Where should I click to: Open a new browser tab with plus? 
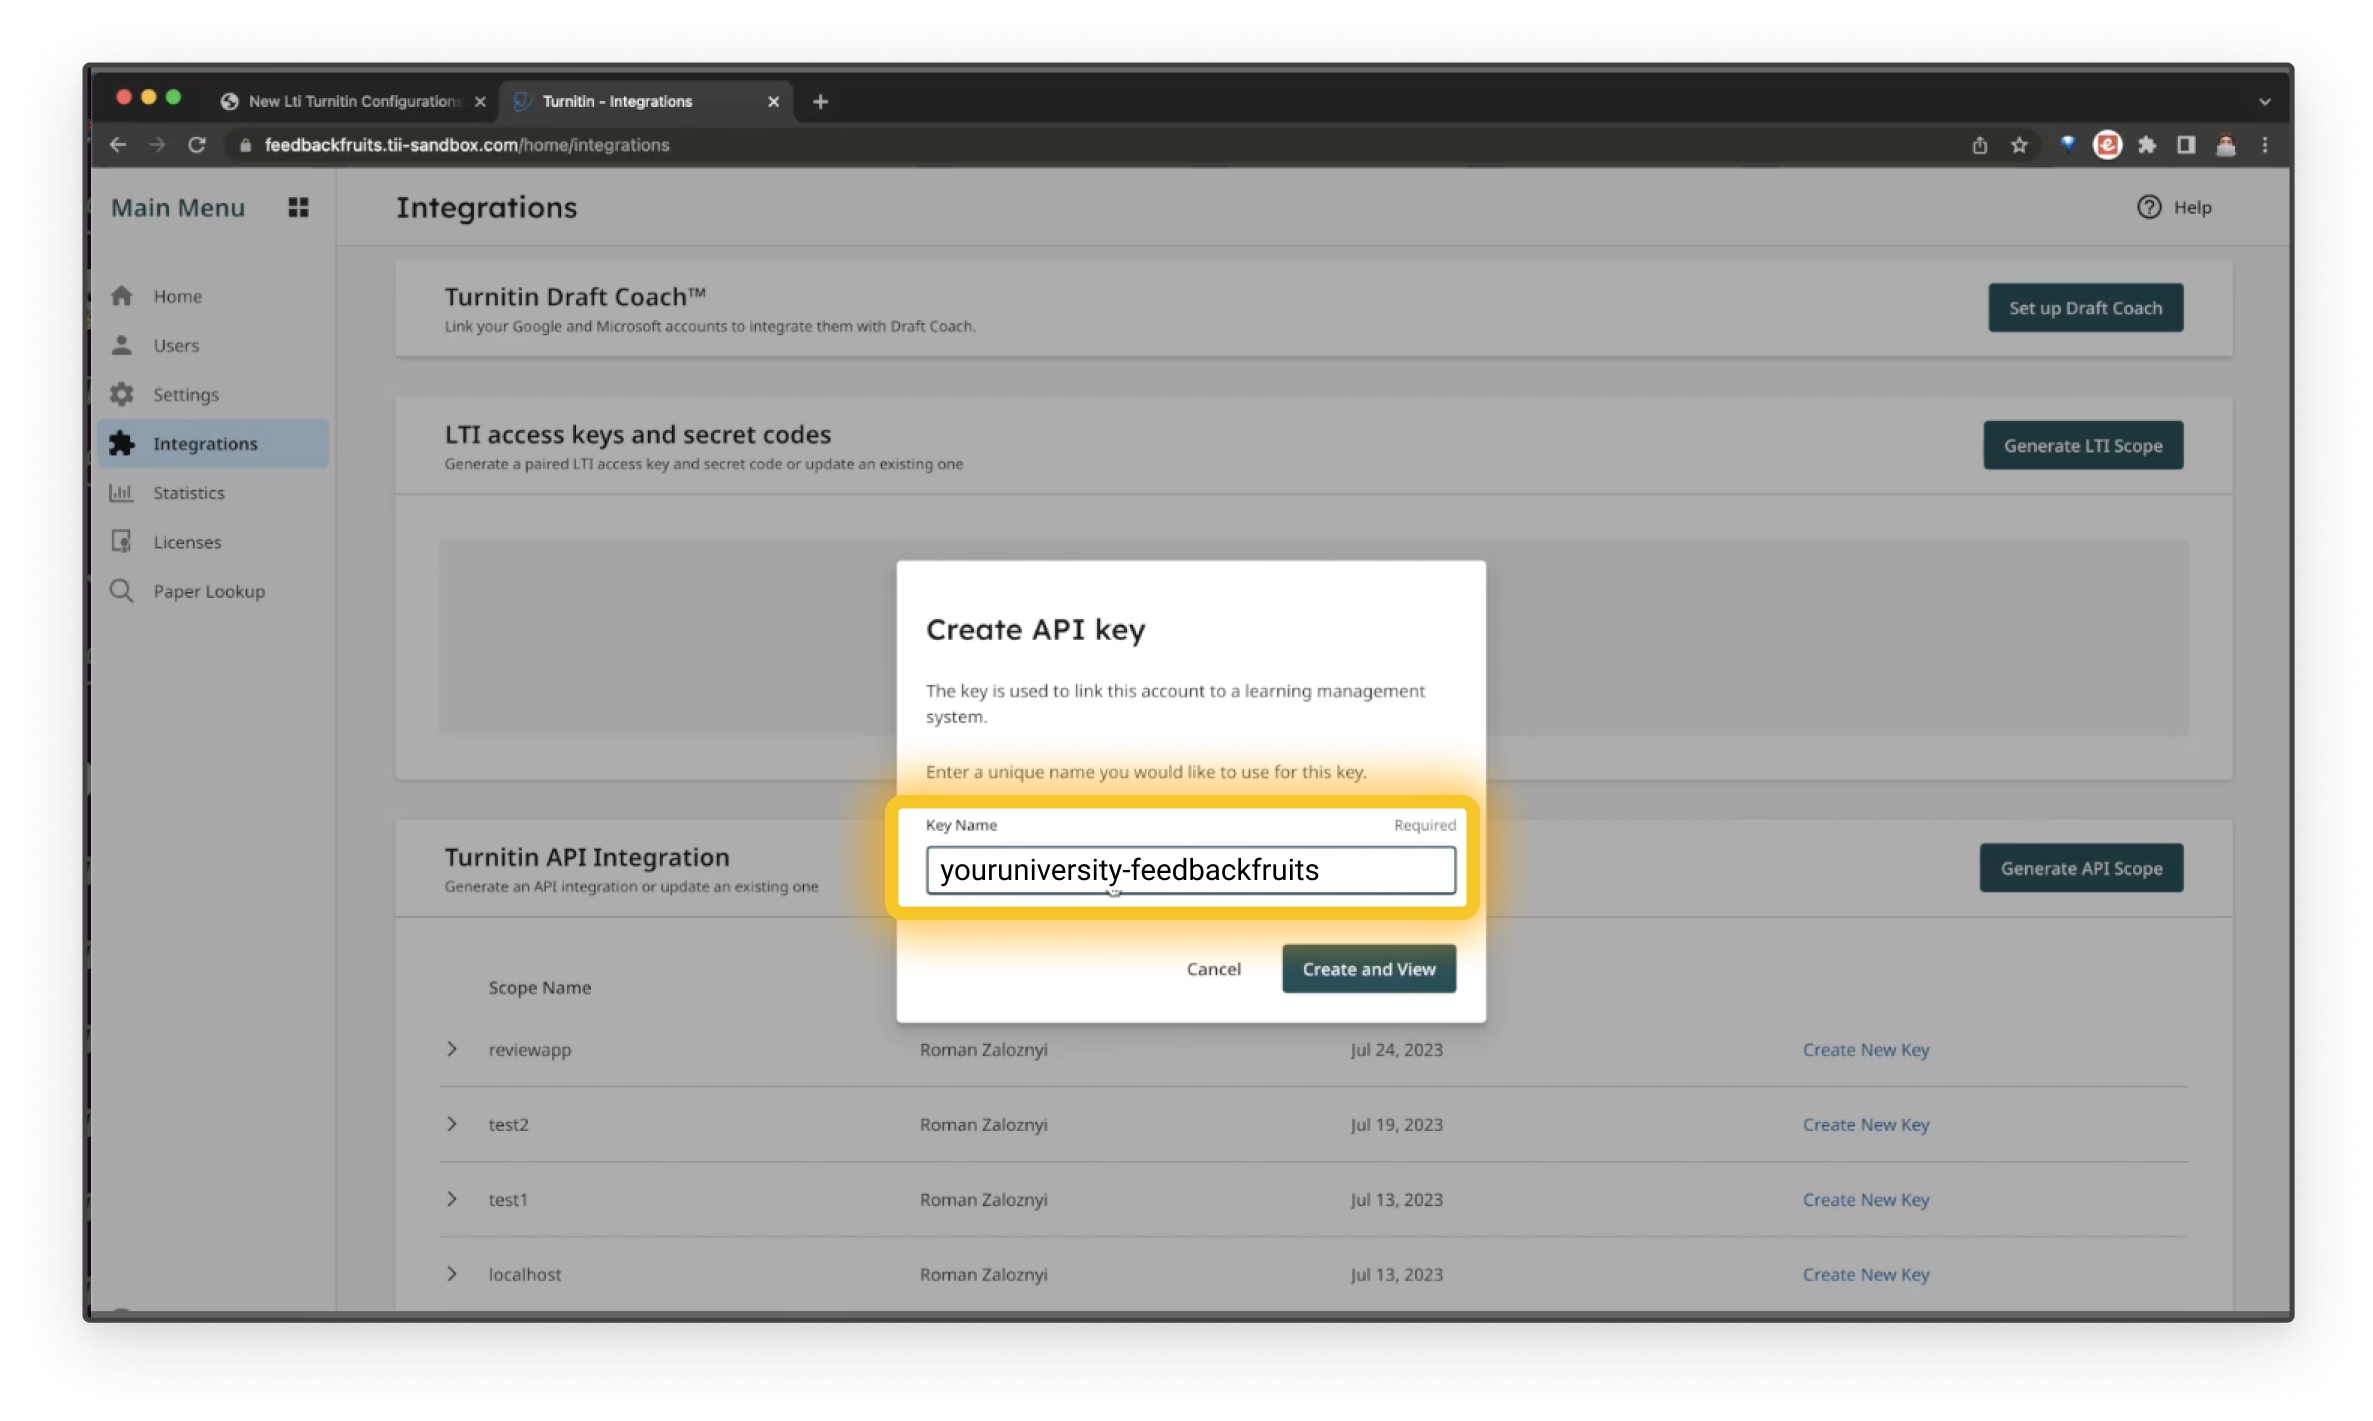pyautogui.click(x=820, y=101)
